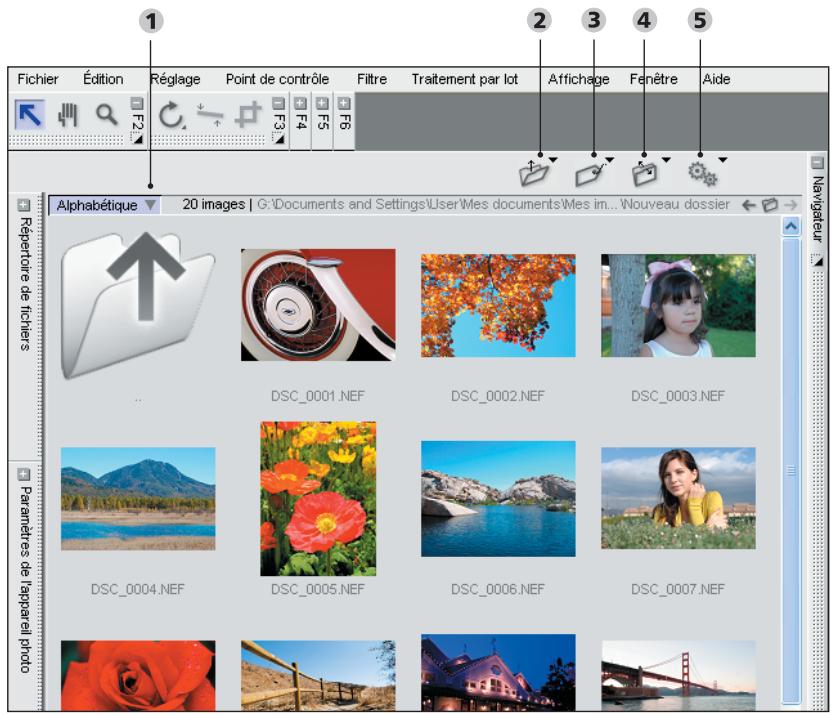Screen dimensions: 835x715
Task: Open the Aide menu
Action: pyautogui.click(x=716, y=79)
